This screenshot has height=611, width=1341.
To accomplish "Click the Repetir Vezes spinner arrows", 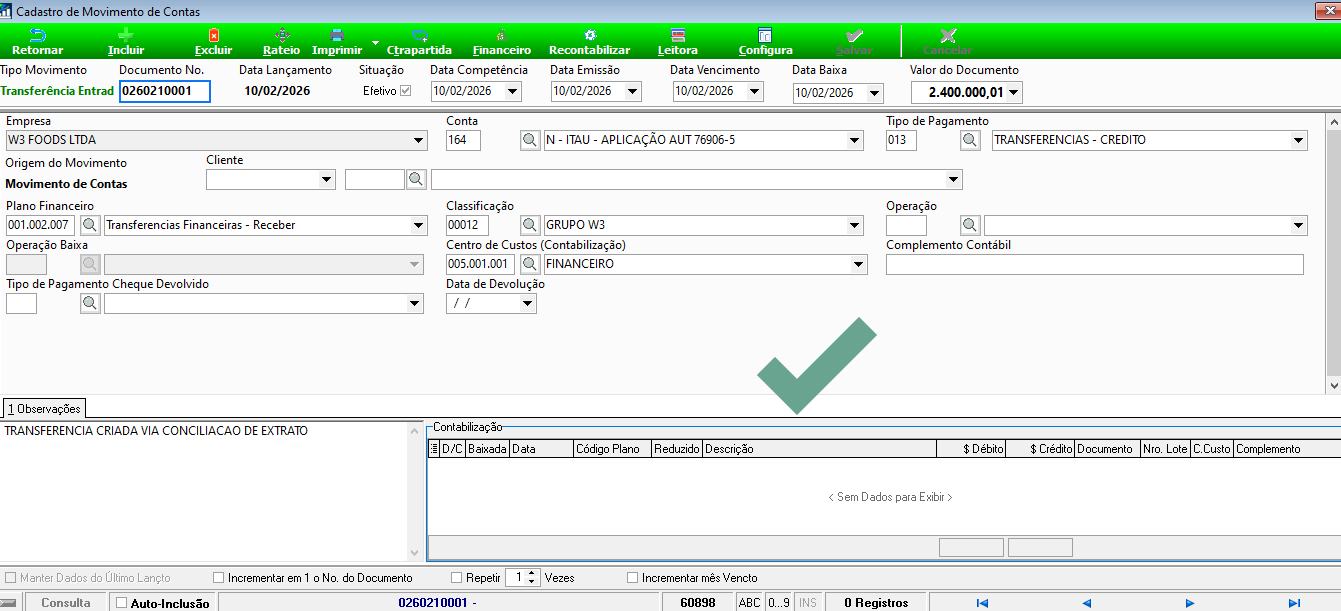I will point(534,578).
